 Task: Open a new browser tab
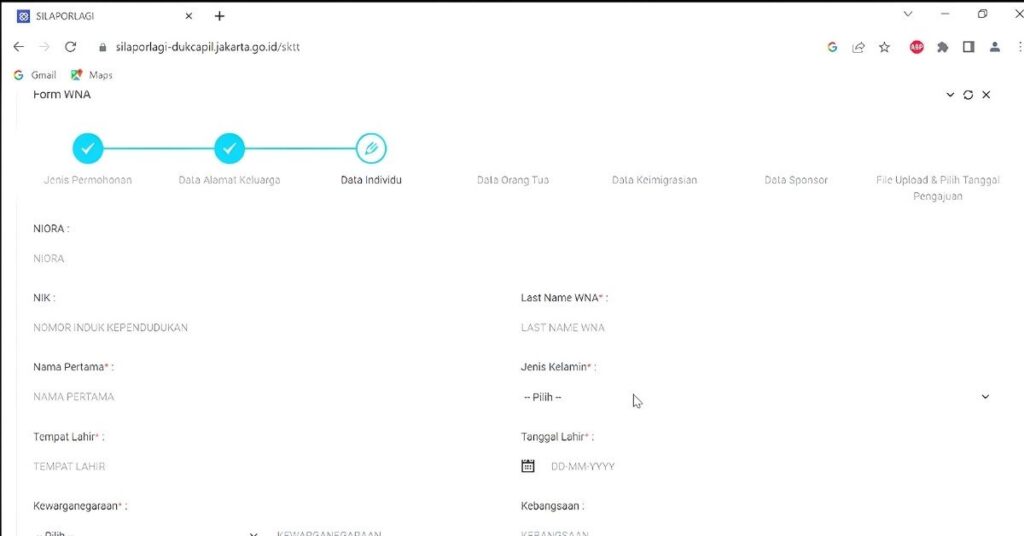click(219, 16)
